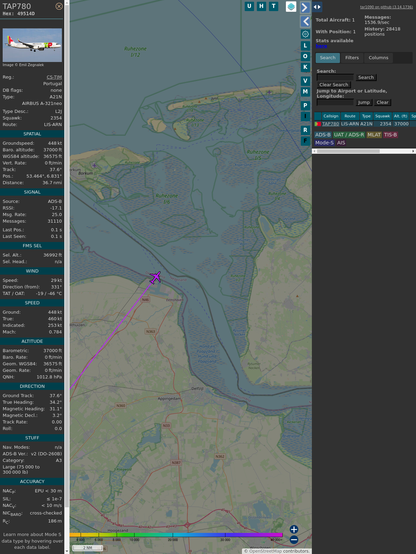Viewport: 416px width, 554px height.
Task: Click the double-arrow sidebar width toggle
Action: tap(317, 7)
